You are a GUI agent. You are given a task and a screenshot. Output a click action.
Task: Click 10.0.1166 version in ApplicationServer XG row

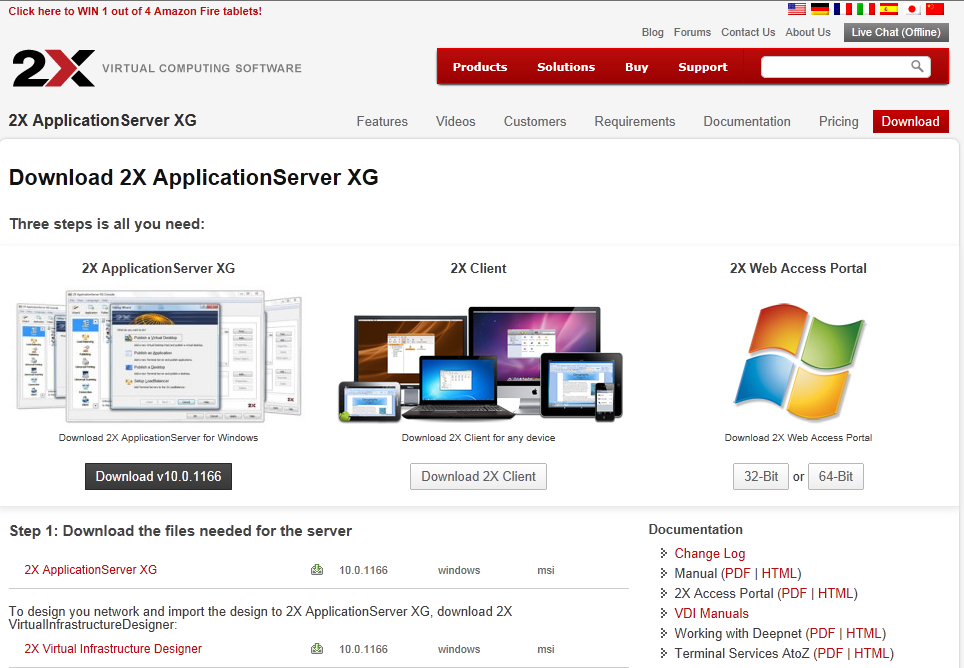point(363,570)
